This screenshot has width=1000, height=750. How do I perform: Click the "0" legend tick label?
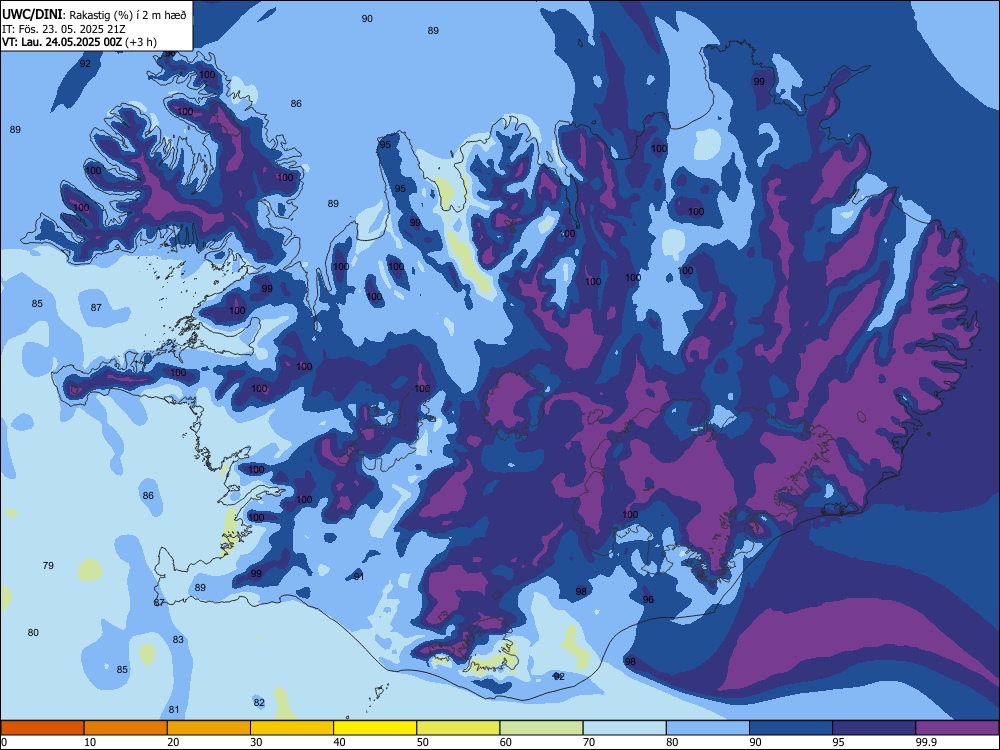coord(4,742)
